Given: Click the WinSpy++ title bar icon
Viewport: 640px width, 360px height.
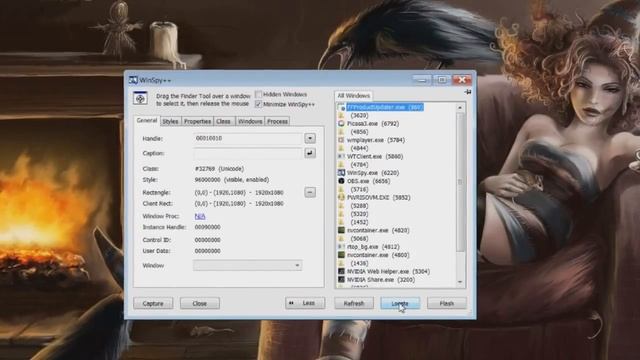Looking at the screenshot, I should (133, 80).
